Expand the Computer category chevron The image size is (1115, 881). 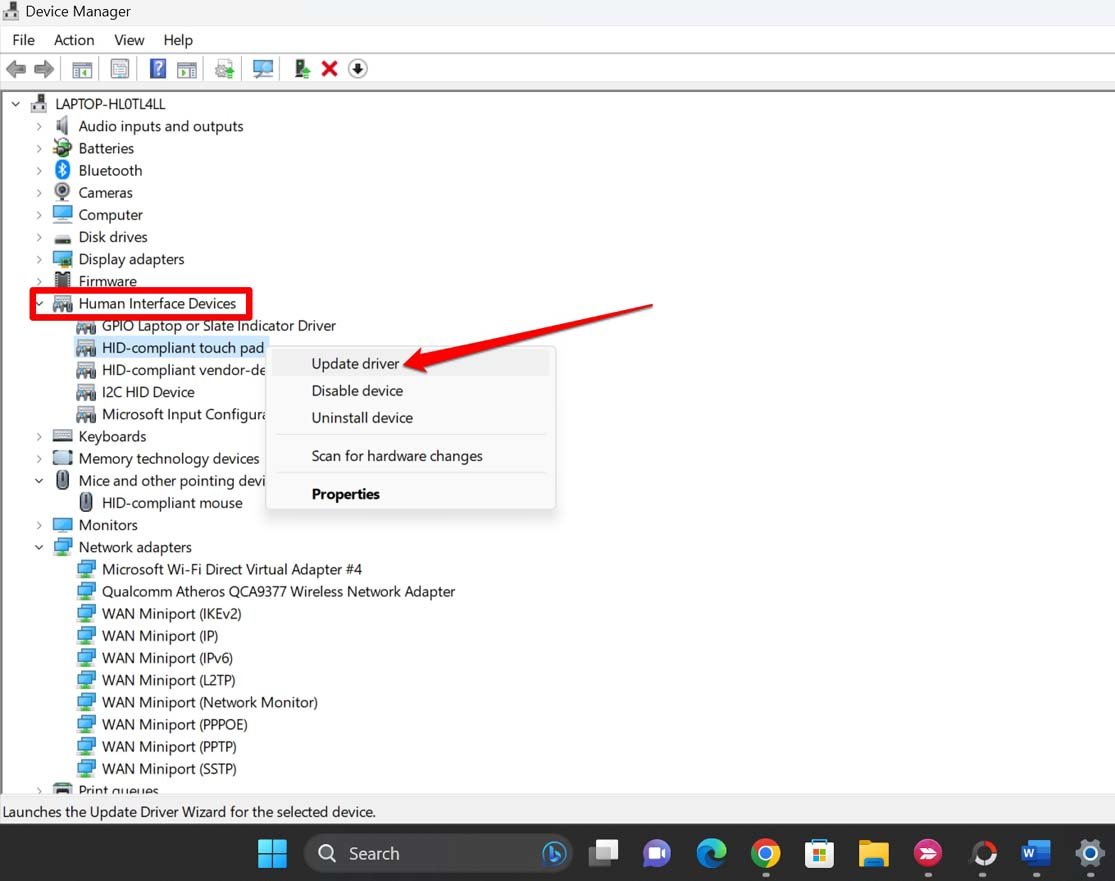[39, 215]
